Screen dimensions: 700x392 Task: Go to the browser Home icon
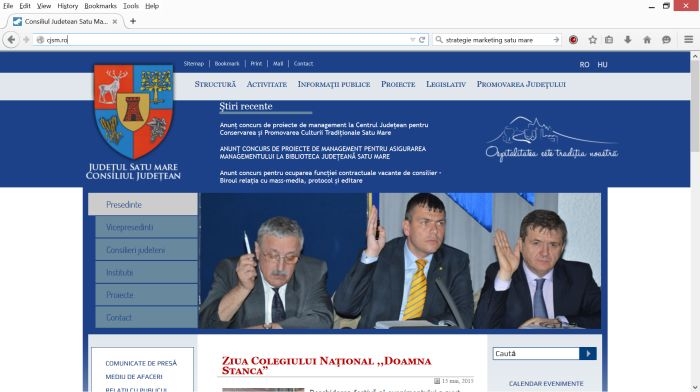coord(647,40)
